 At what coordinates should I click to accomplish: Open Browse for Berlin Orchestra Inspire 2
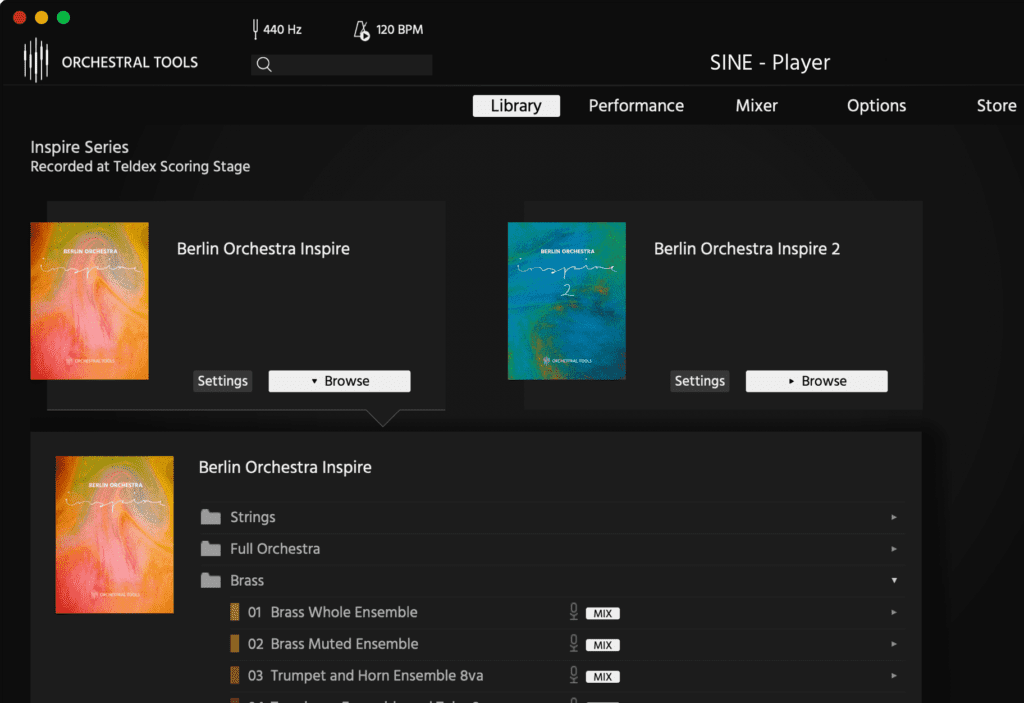tap(816, 381)
